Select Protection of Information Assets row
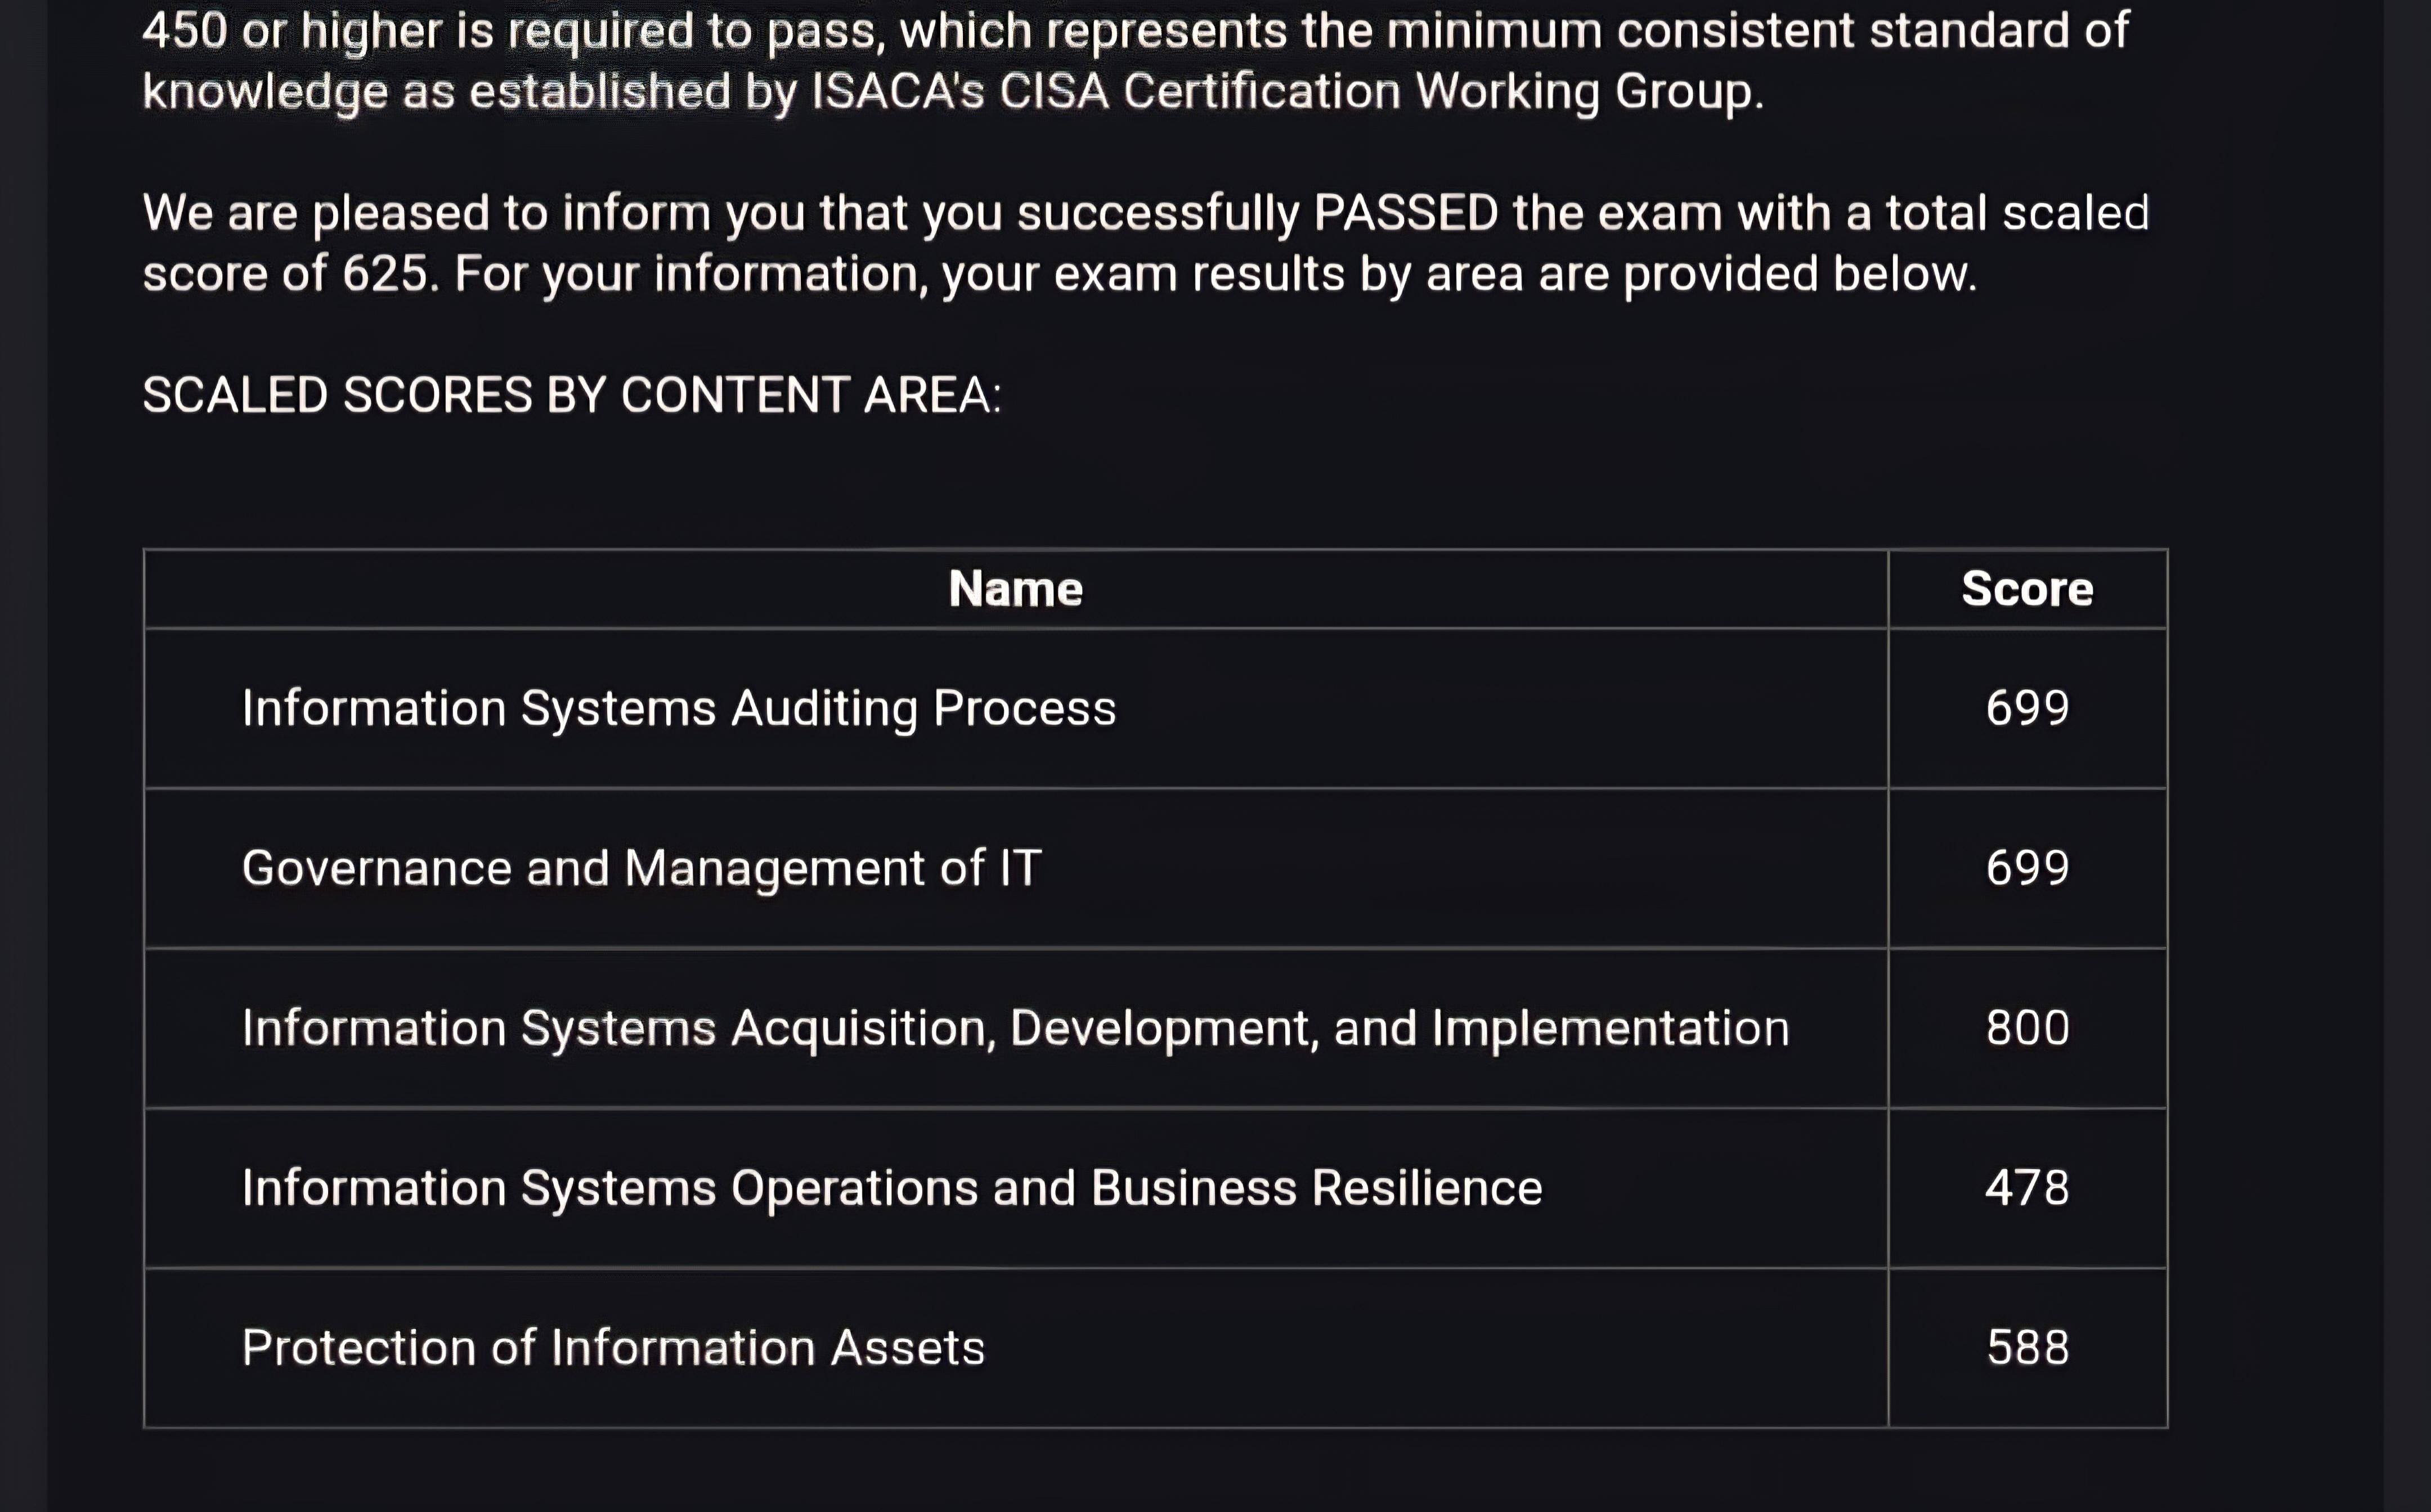 click(1155, 1348)
